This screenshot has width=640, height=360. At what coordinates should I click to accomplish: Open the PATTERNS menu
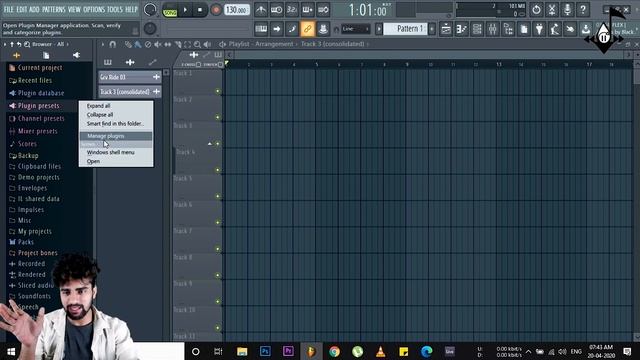[53, 9]
